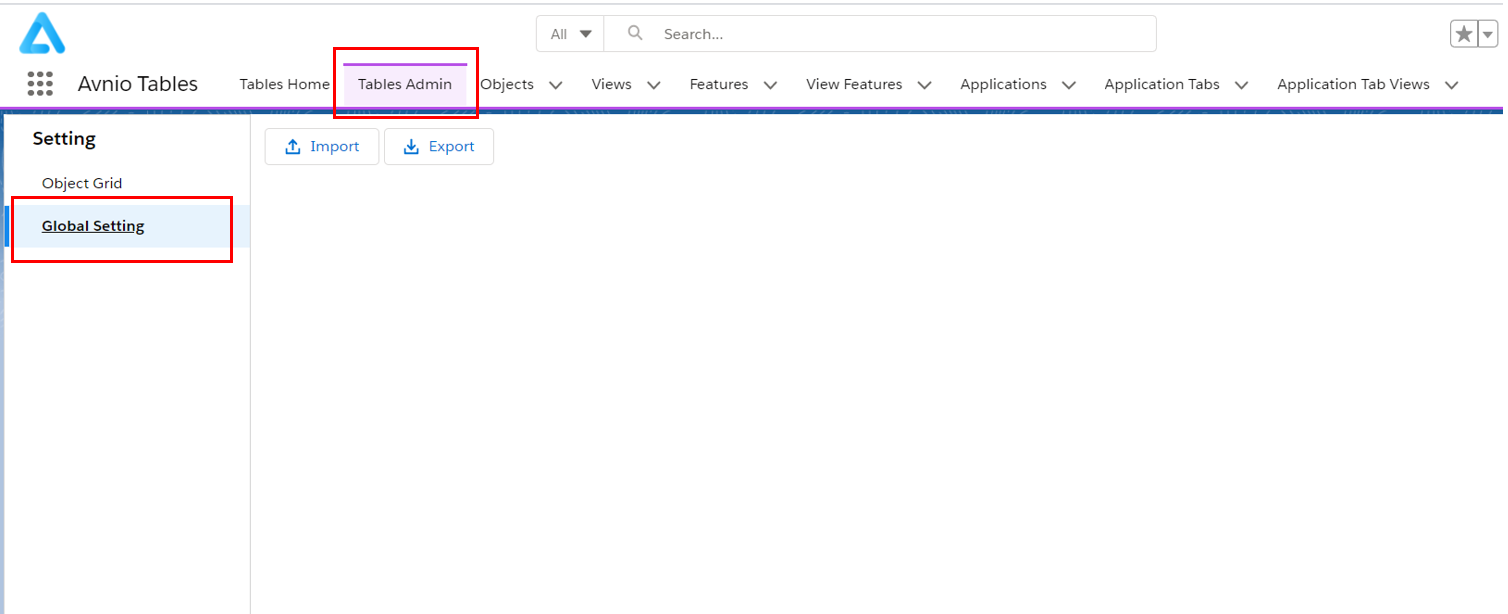
Task: Expand the Features tab chevron
Action: [x=770, y=85]
